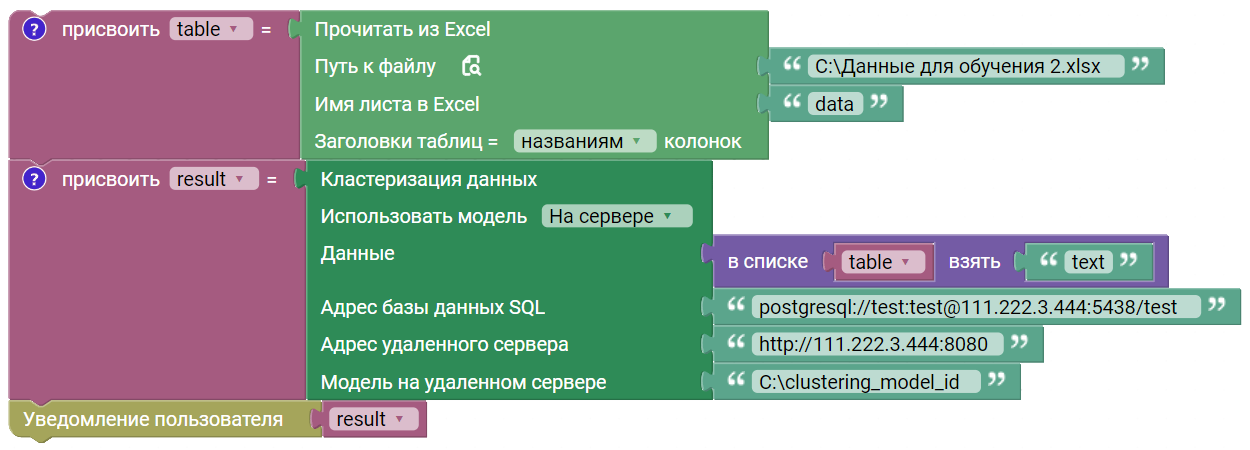Open the result dropdown in Уведомление пользователя block
The image size is (1250, 450).
pos(373,419)
